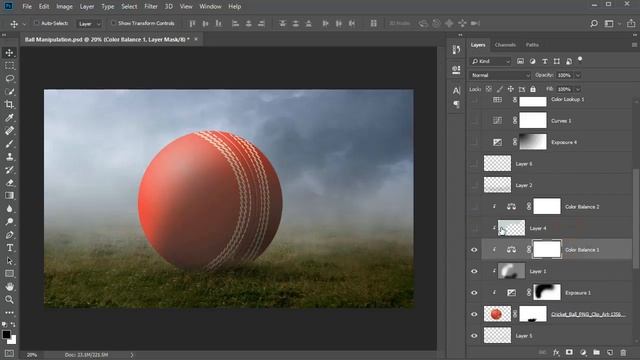Close the Ball Manipulation.psd document tab
Image resolution: width=640 pixels, height=360 pixels.
pyautogui.click(x=196, y=39)
